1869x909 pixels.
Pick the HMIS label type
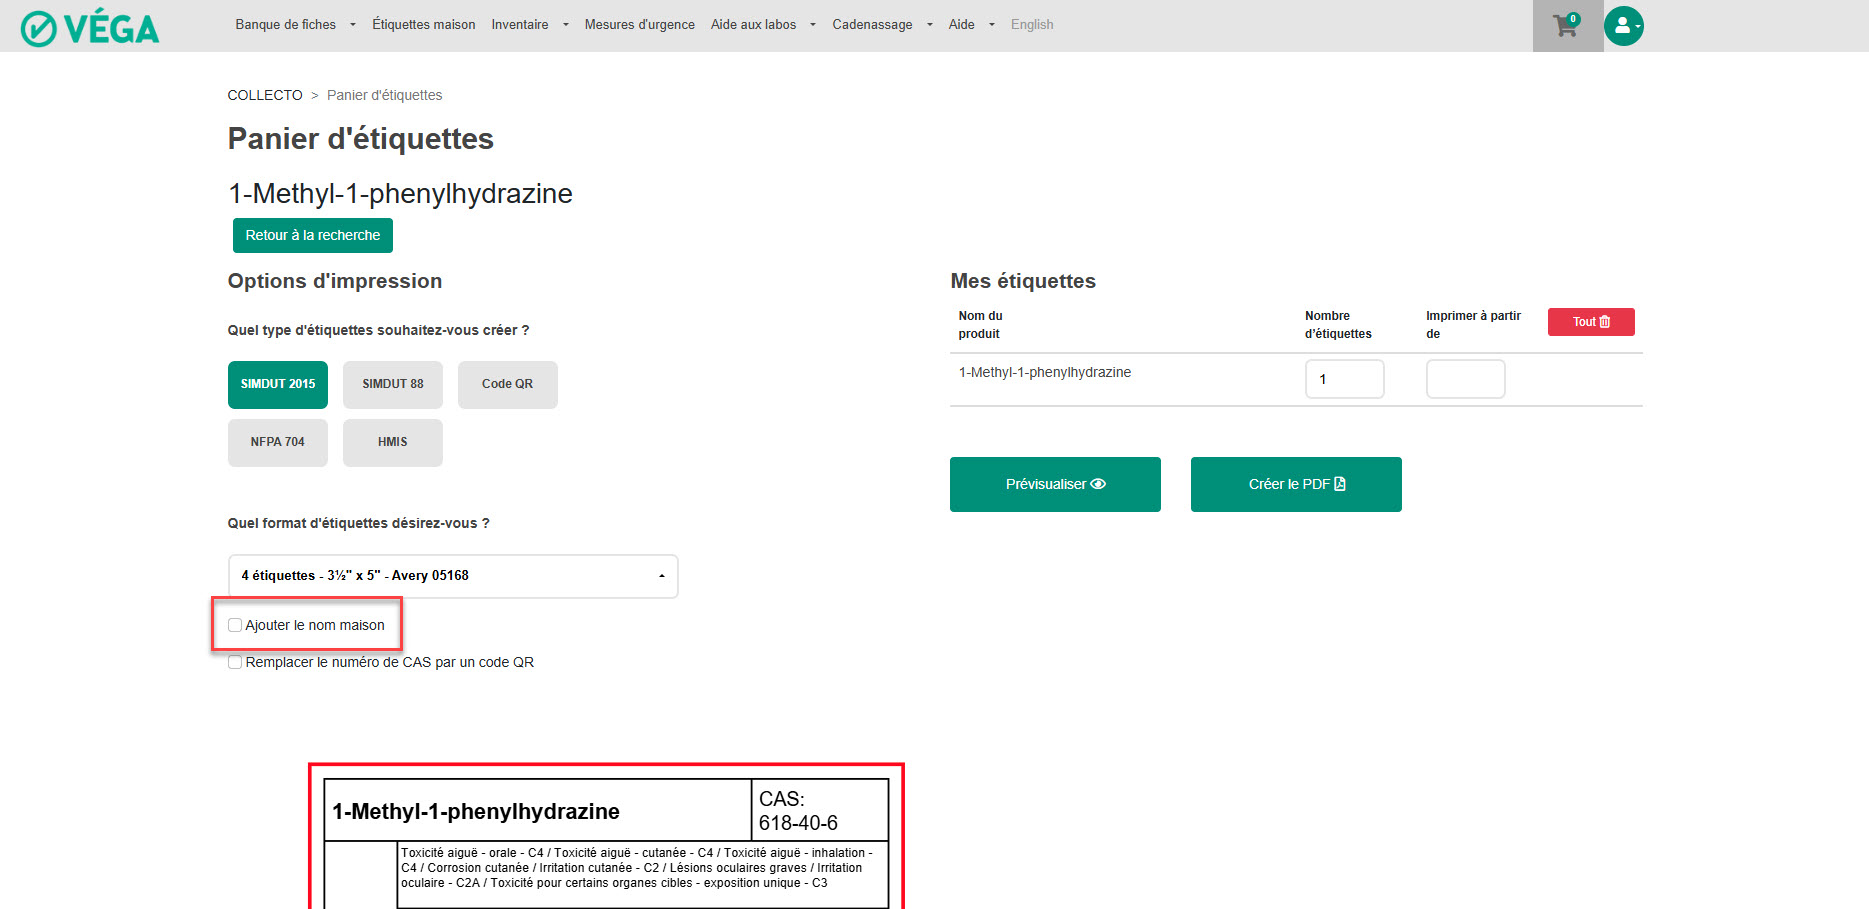[392, 442]
